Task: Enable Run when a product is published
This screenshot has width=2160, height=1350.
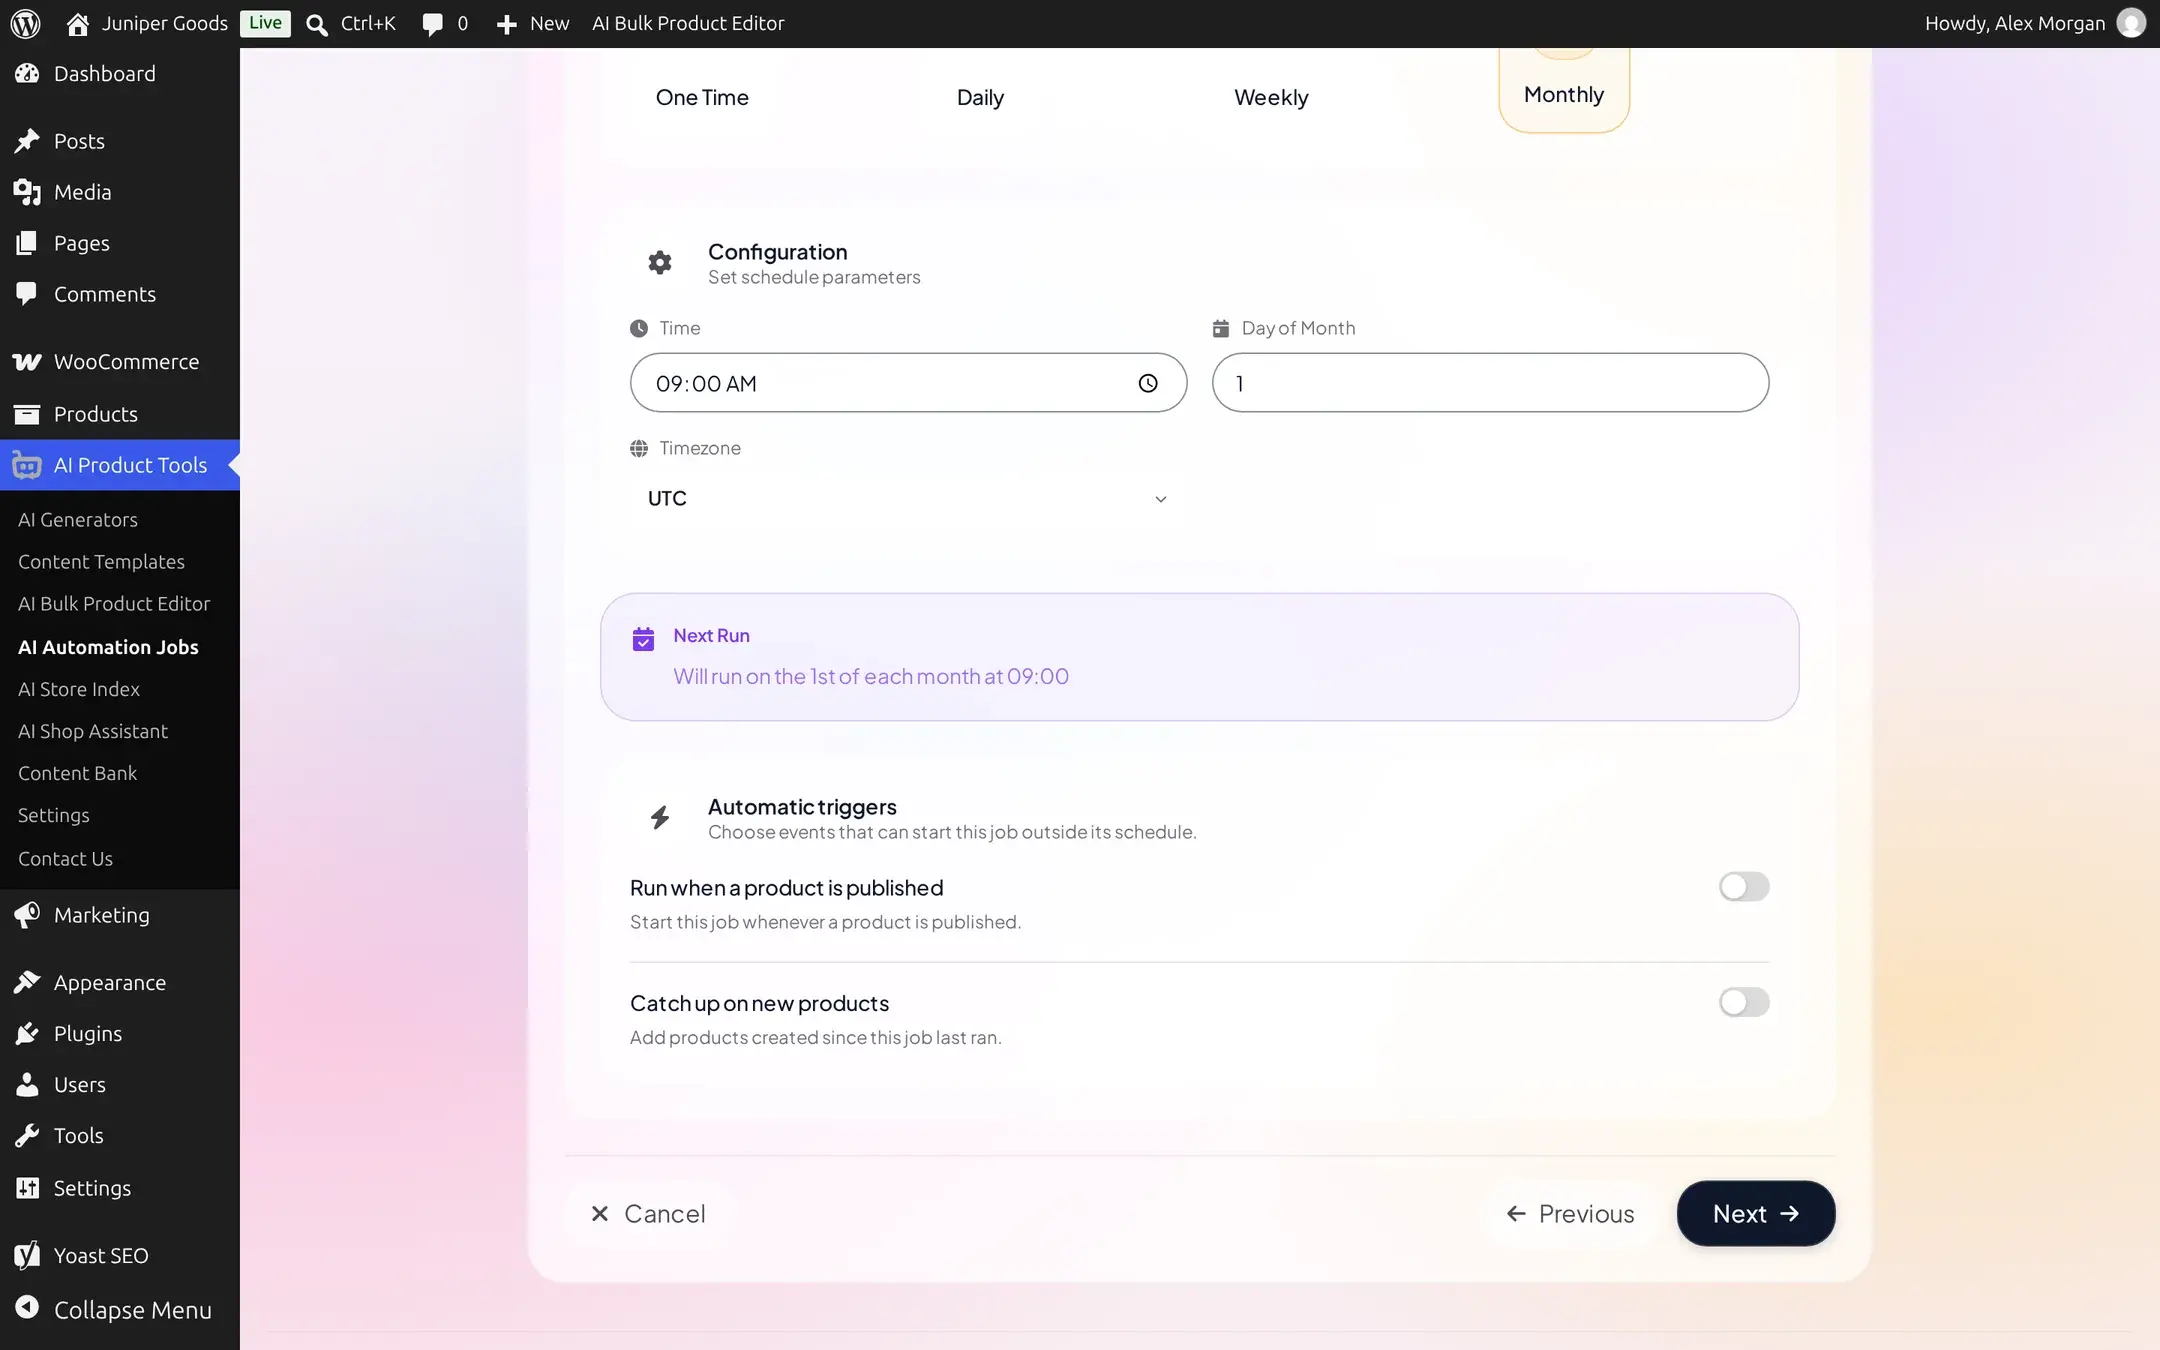Action: [1744, 887]
